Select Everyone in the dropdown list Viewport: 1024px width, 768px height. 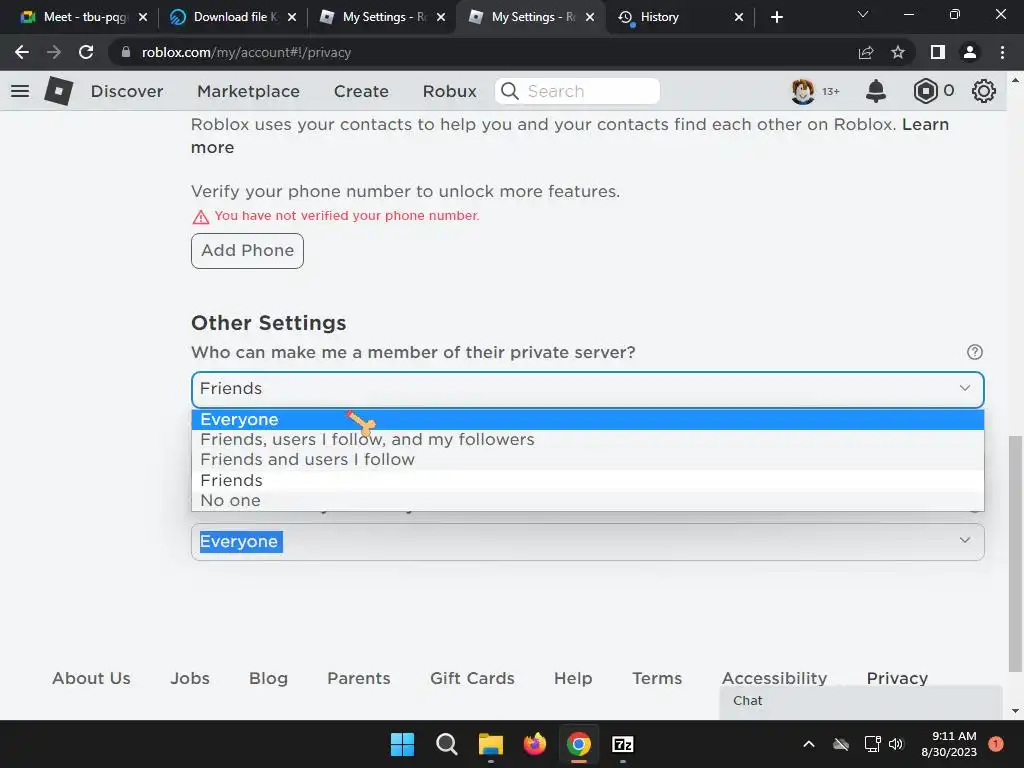[x=588, y=420]
